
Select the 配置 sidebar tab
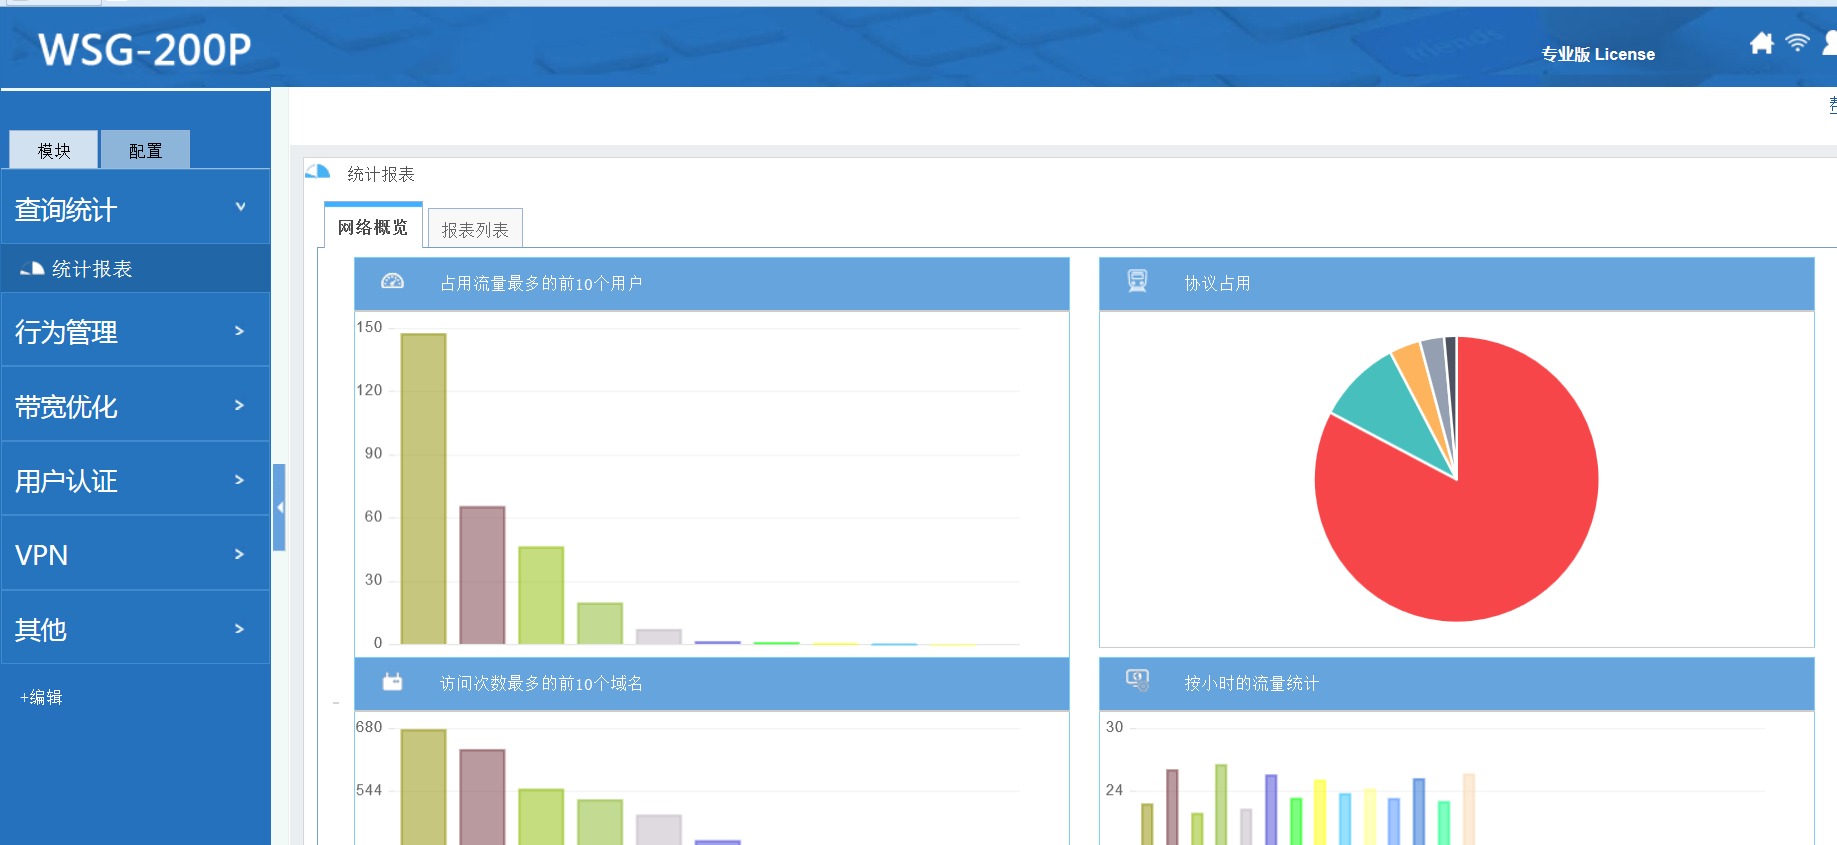(x=145, y=150)
